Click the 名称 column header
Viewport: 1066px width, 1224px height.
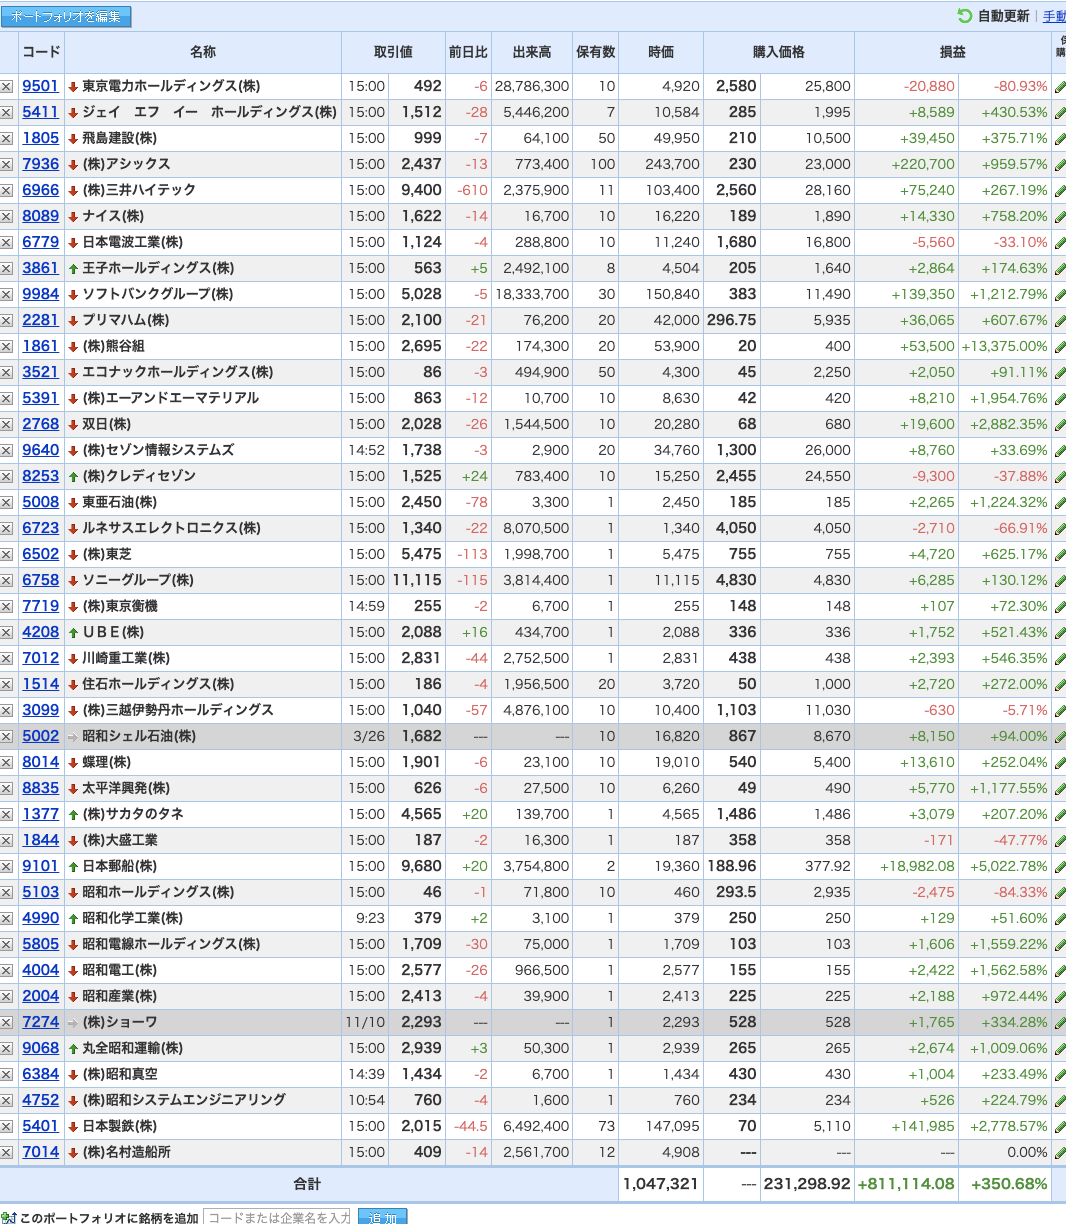click(x=203, y=52)
